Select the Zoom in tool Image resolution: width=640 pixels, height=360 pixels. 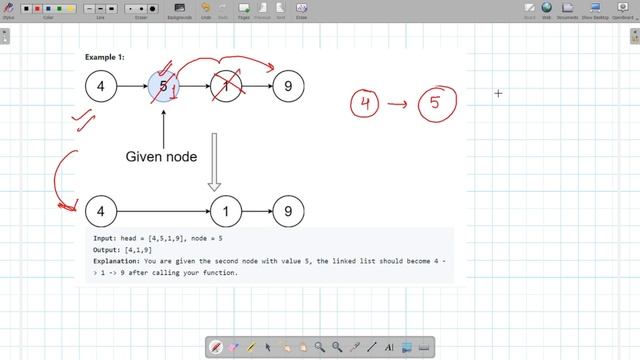(x=320, y=347)
